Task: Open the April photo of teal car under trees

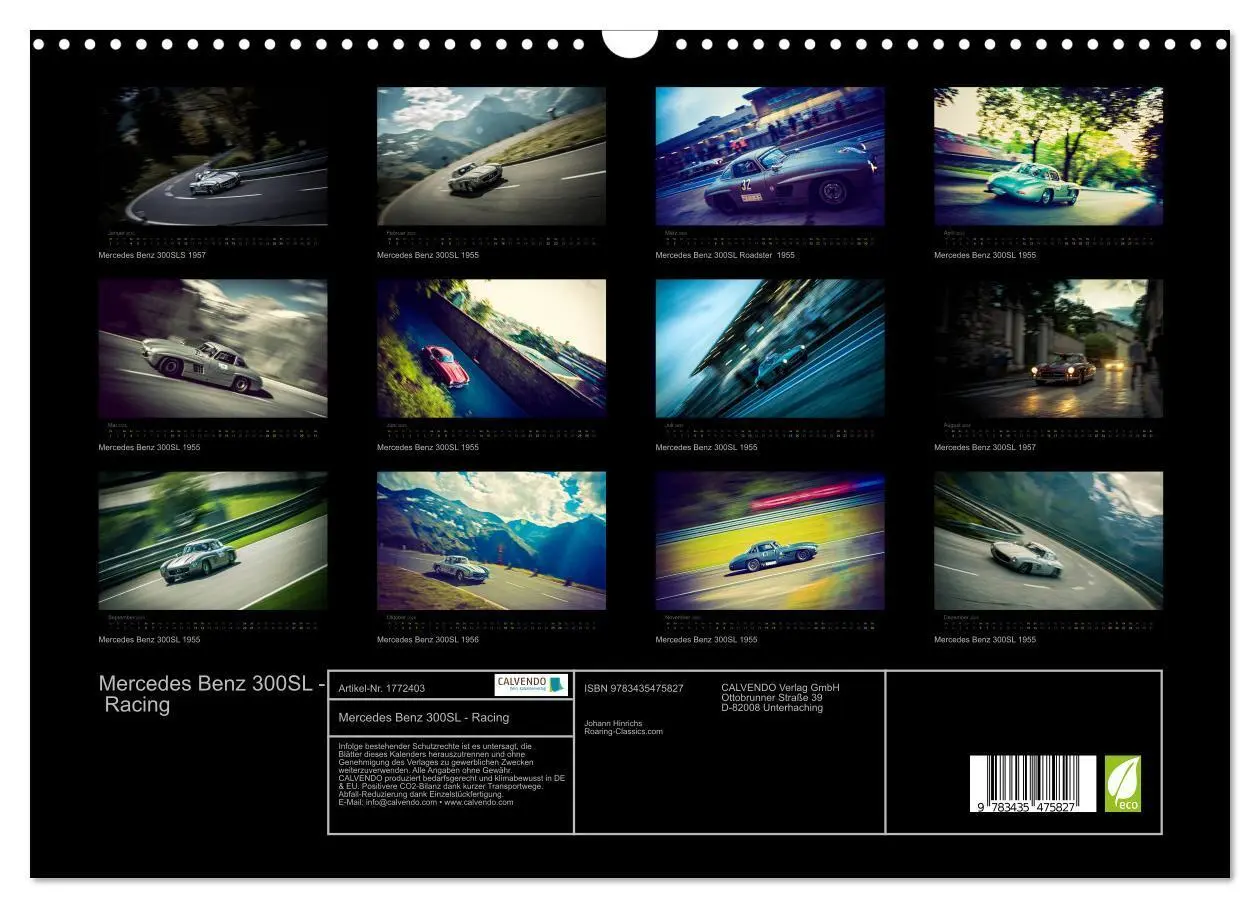Action: click(1049, 156)
